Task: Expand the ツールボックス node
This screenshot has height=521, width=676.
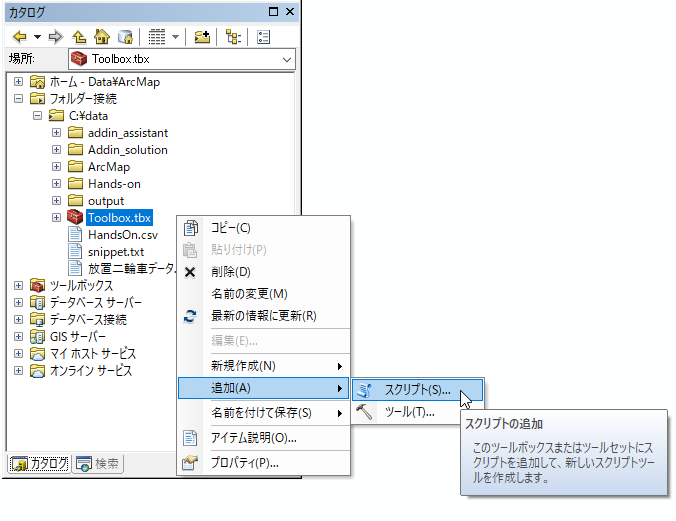Action: pos(18,286)
